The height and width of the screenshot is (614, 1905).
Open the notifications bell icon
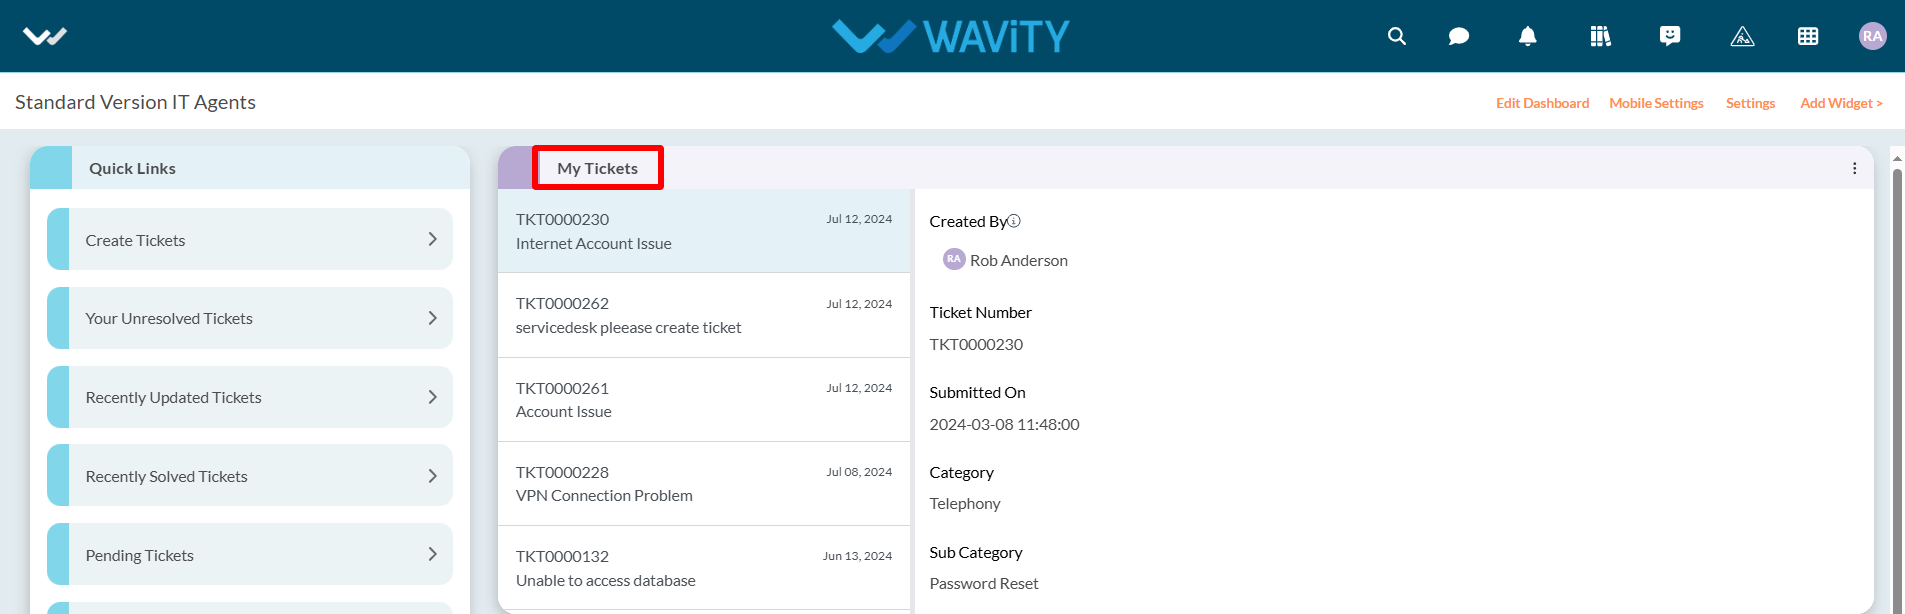(1528, 36)
